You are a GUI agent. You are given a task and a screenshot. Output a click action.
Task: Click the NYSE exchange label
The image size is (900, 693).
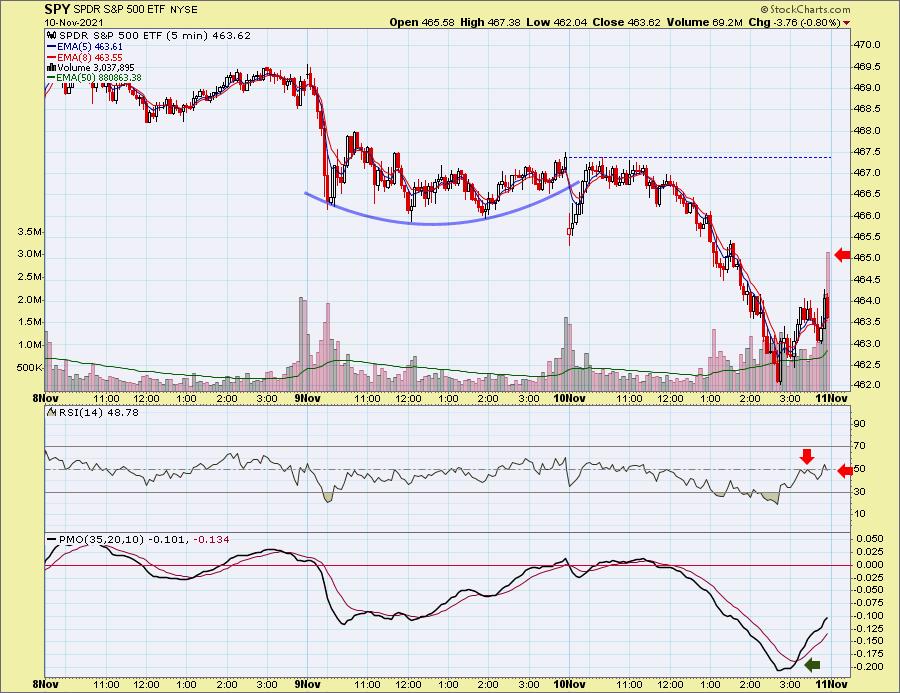click(184, 10)
